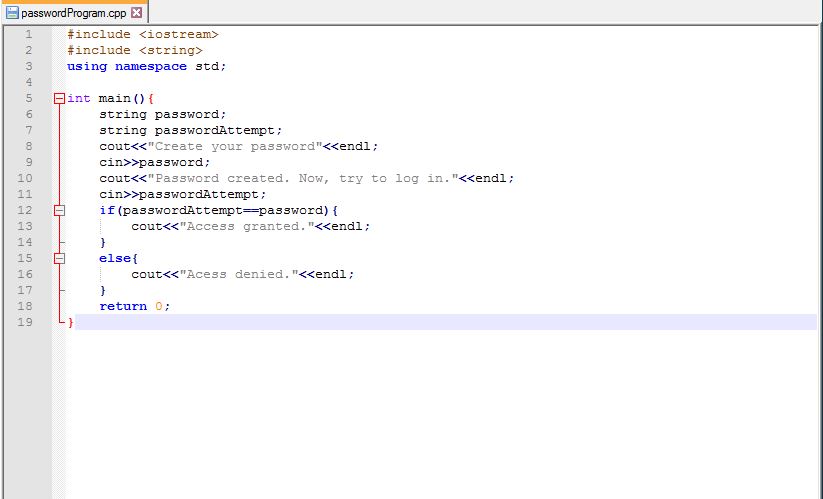Screen dimensions: 823x499
Task: Click the closing brace on line 19
Action: click(71, 322)
